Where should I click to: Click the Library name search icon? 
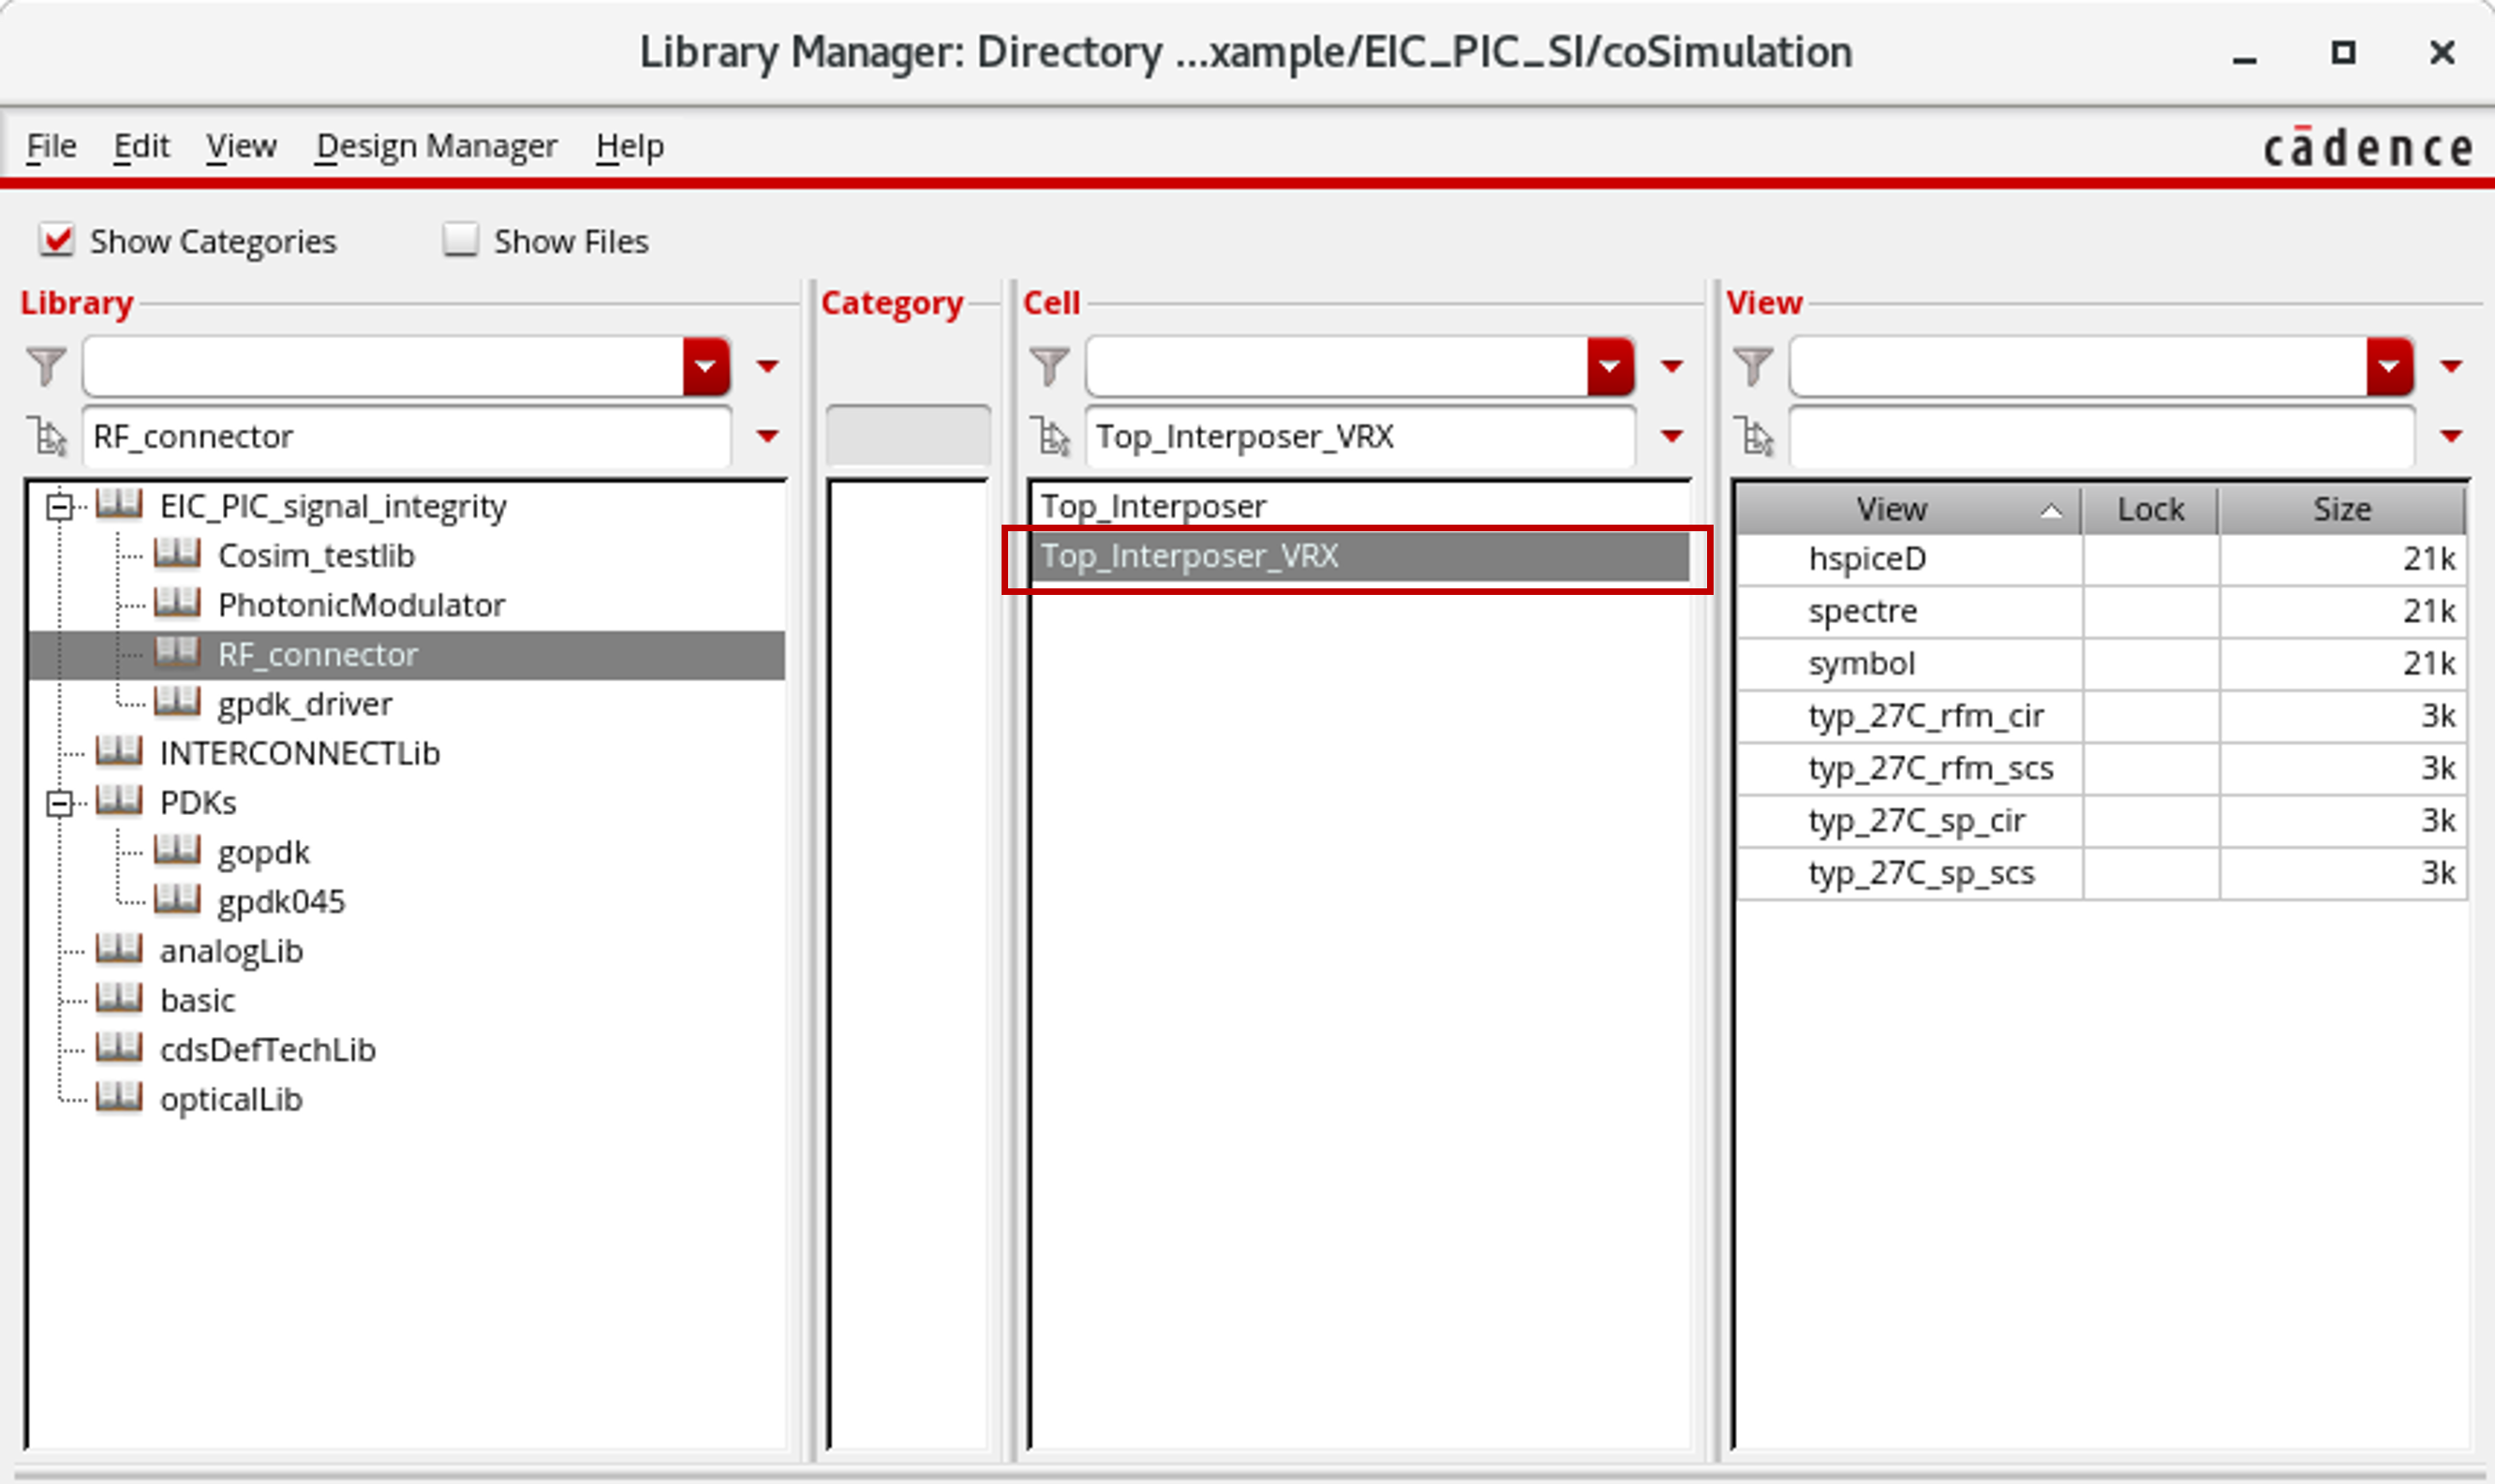click(49, 437)
